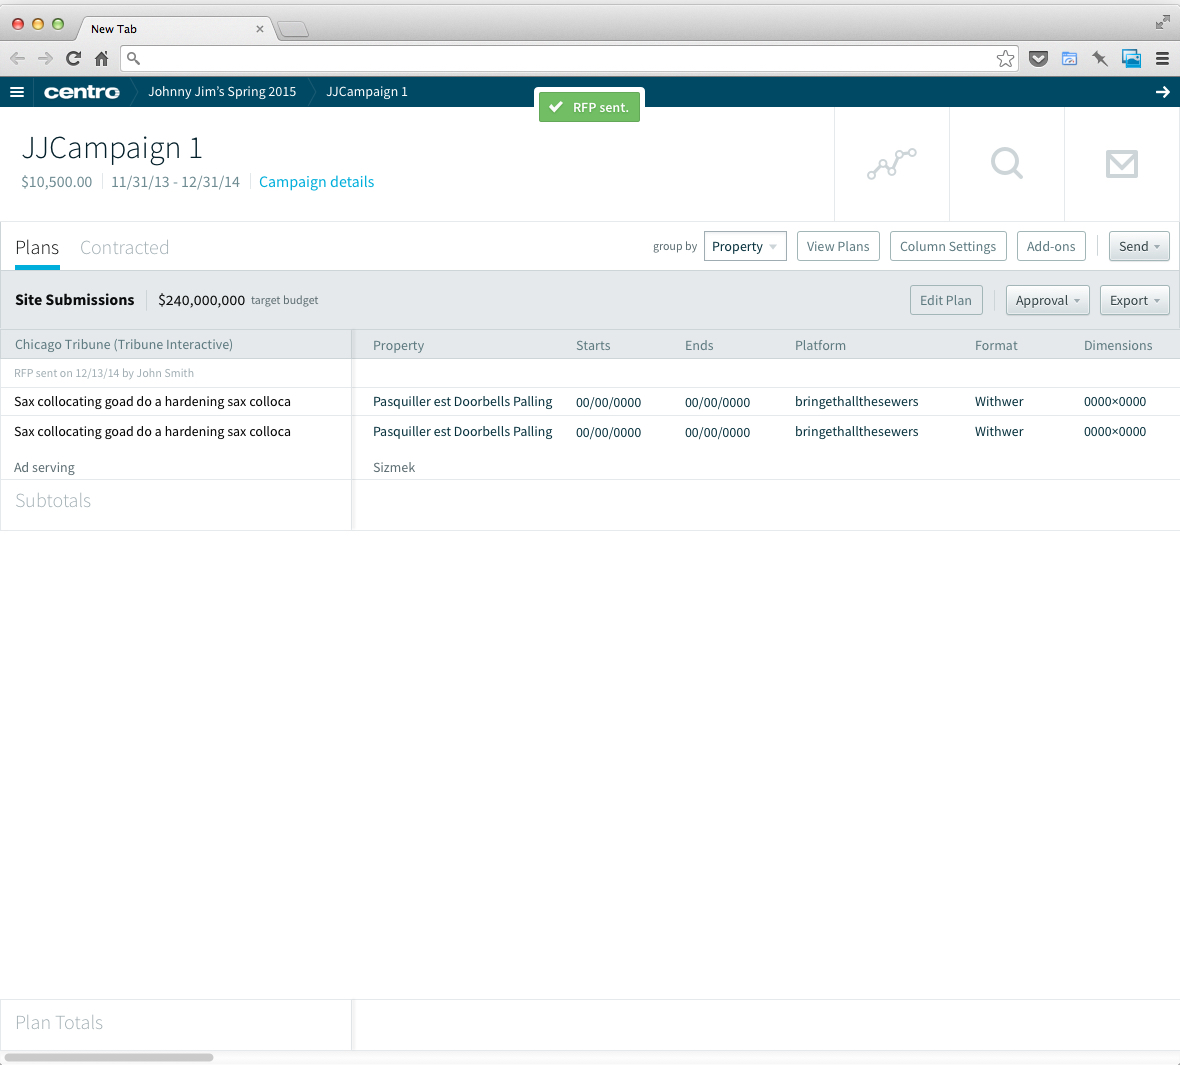The image size is (1180, 1065).
Task: Click the Ends column header
Action: [699, 345]
